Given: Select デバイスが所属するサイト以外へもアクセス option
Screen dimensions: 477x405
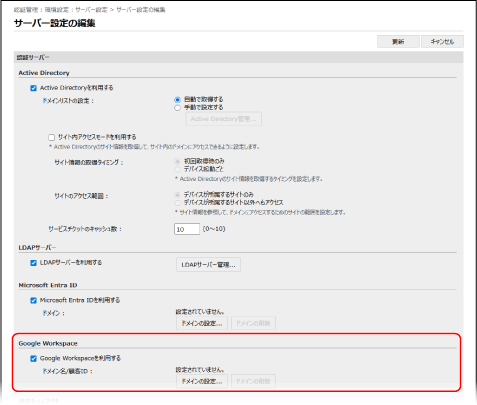Looking at the screenshot, I should (x=177, y=203).
